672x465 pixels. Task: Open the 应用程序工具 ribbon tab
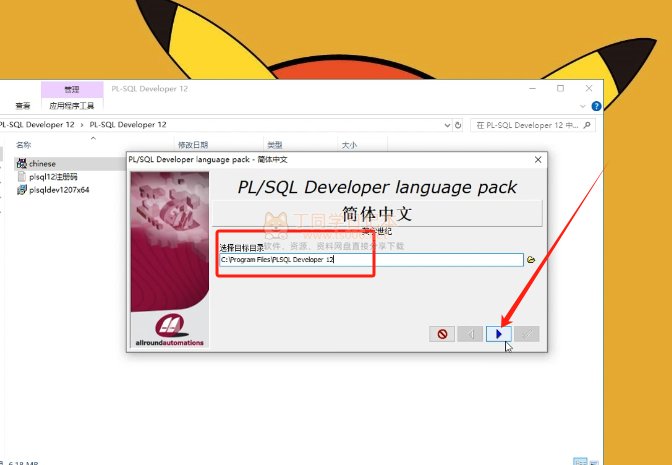tap(72, 105)
